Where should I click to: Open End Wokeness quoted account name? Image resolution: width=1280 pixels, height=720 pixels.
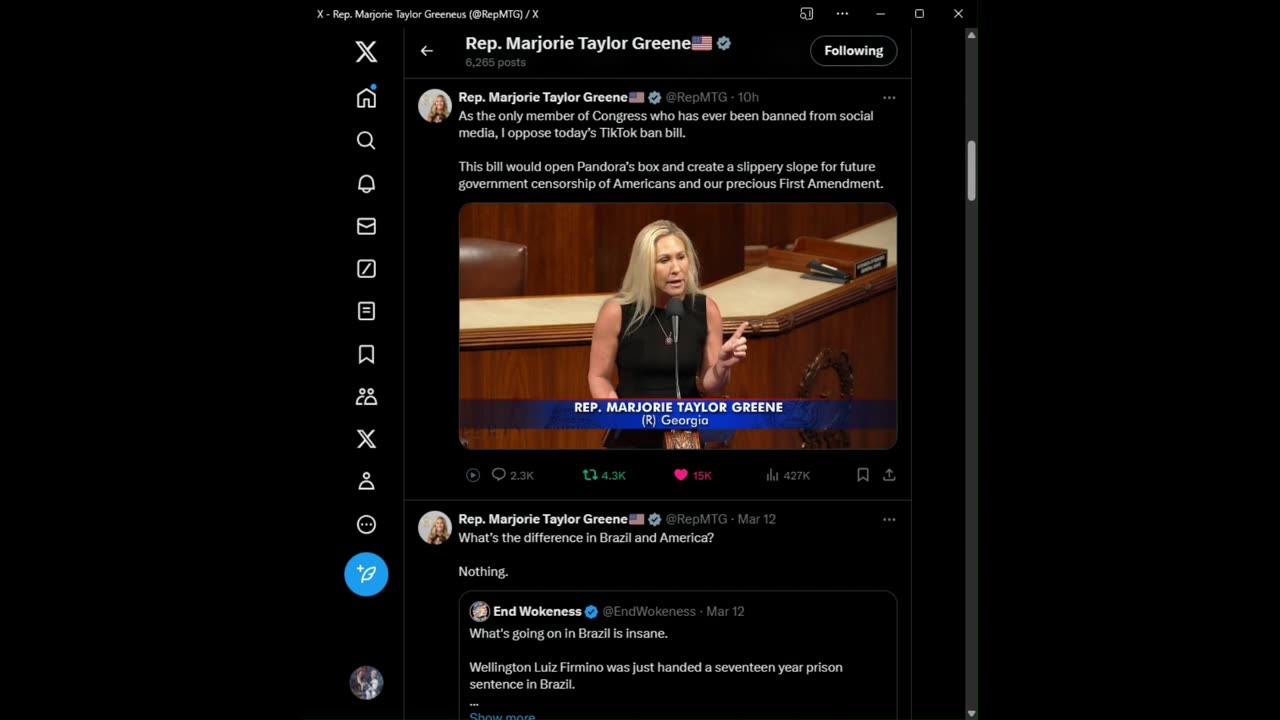click(537, 611)
